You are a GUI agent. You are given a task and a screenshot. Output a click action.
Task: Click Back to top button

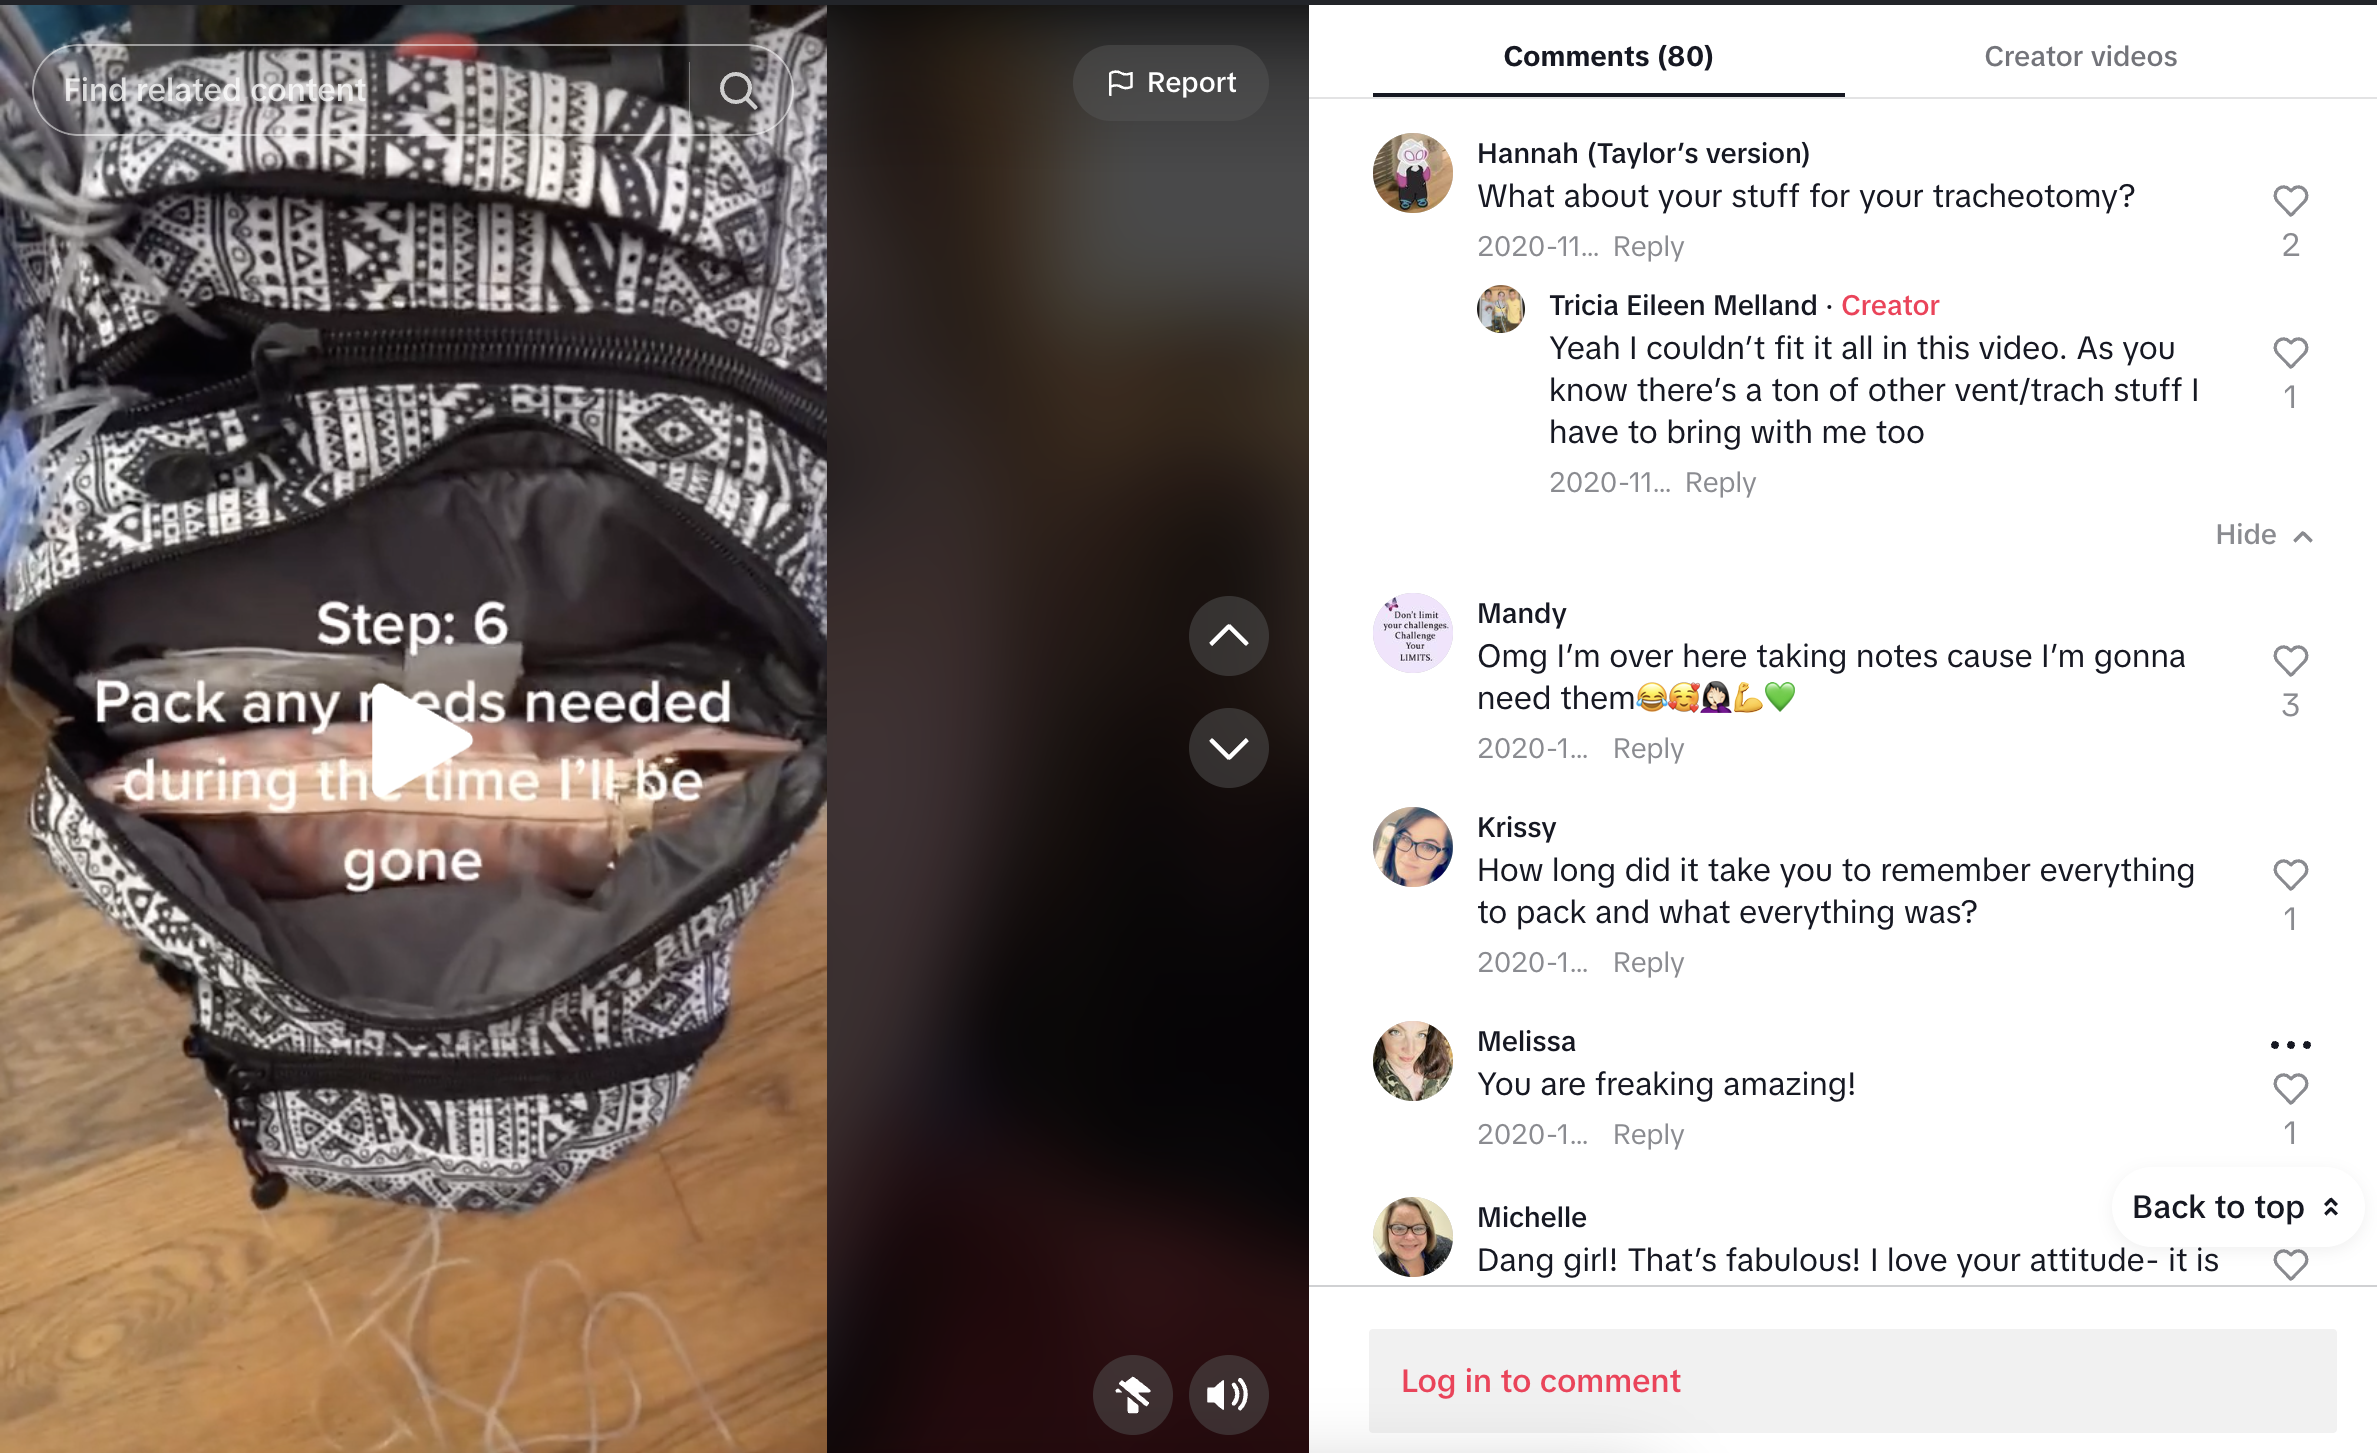[2237, 1207]
